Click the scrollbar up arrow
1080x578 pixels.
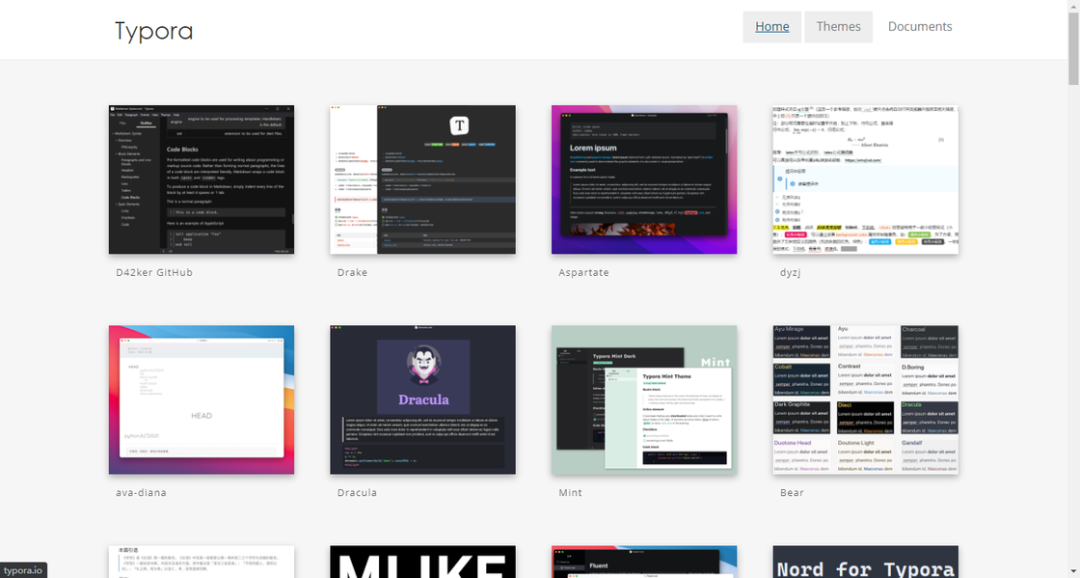1074,6
